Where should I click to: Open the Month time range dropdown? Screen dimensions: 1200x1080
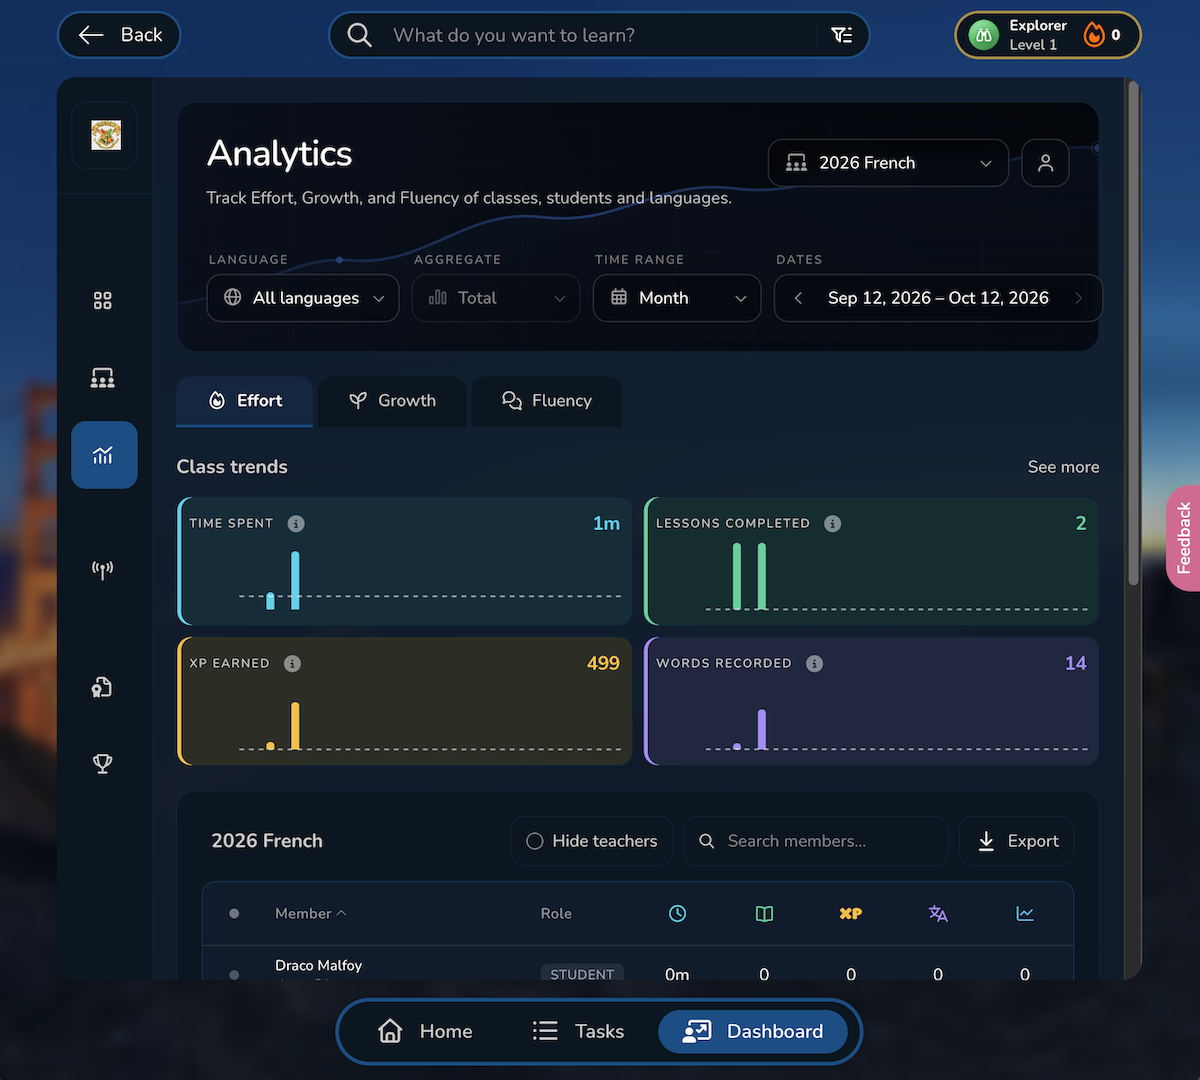coord(677,298)
